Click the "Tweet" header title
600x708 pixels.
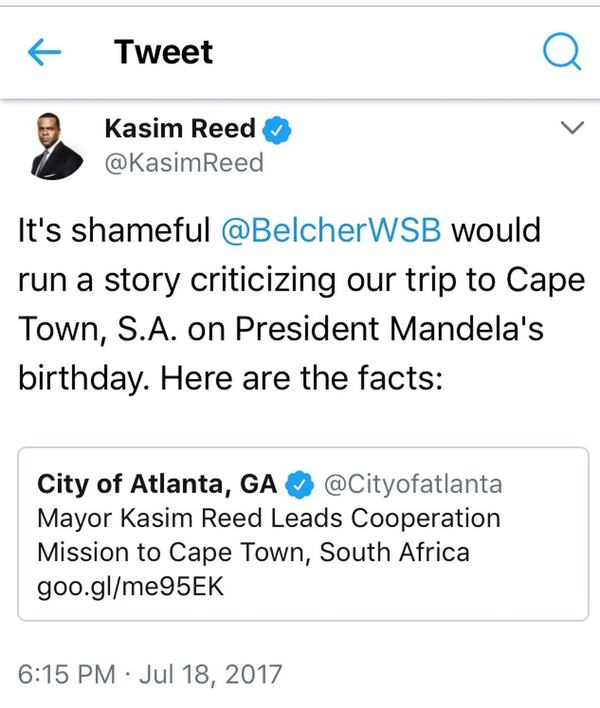click(x=163, y=52)
